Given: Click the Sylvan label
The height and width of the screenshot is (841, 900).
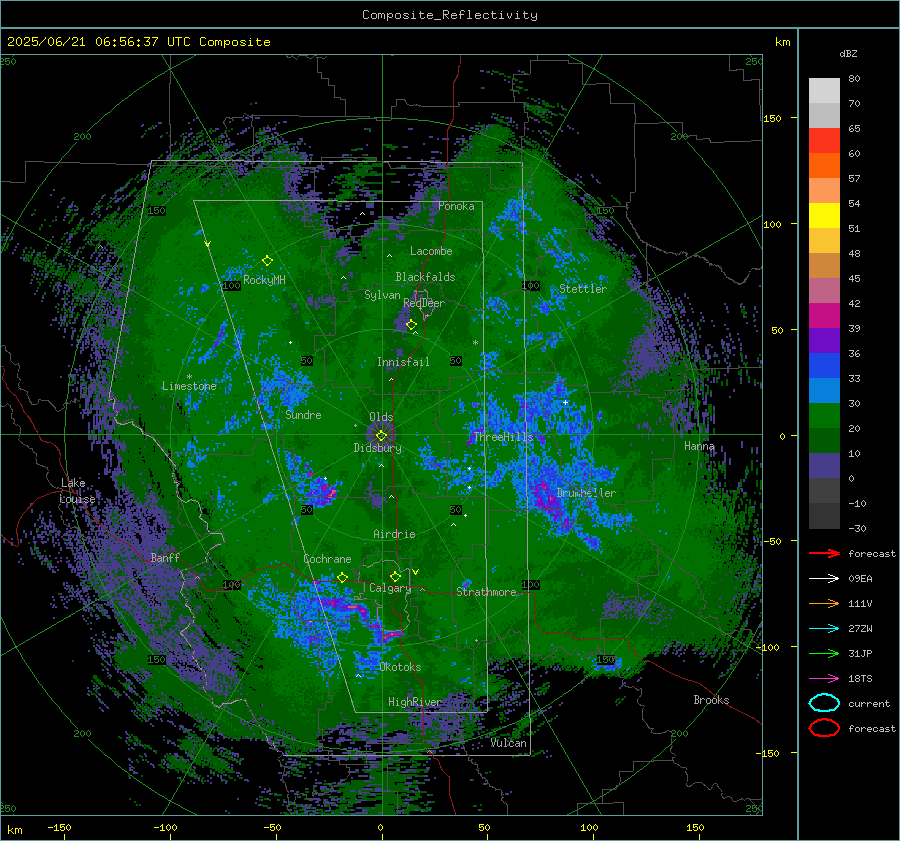Looking at the screenshot, I should [x=382, y=295].
